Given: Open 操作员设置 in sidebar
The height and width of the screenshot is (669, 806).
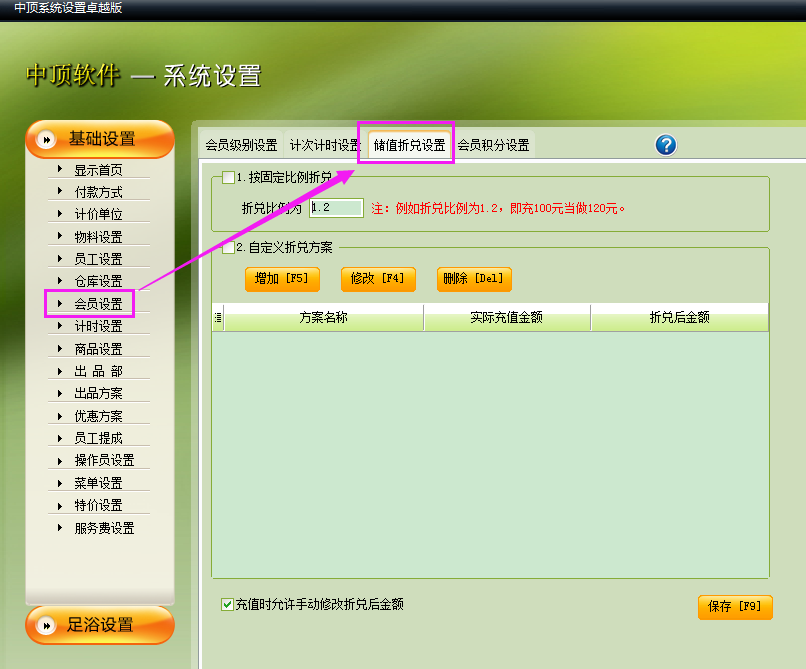Looking at the screenshot, I should coord(104,460).
